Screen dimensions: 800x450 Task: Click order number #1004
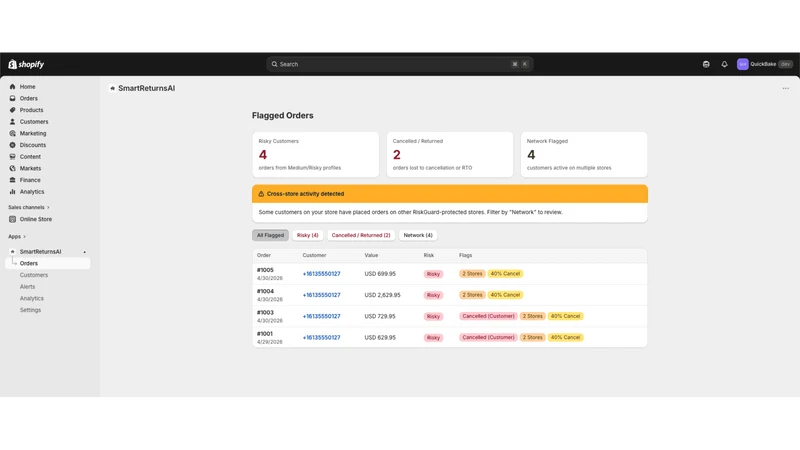pos(265,291)
